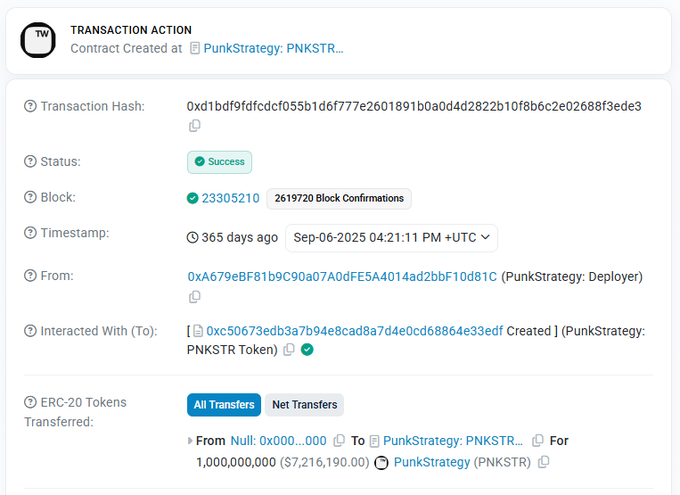Click contract icon before transfer recipient PunkStrategy
The width and height of the screenshot is (680, 495).
tap(374, 441)
